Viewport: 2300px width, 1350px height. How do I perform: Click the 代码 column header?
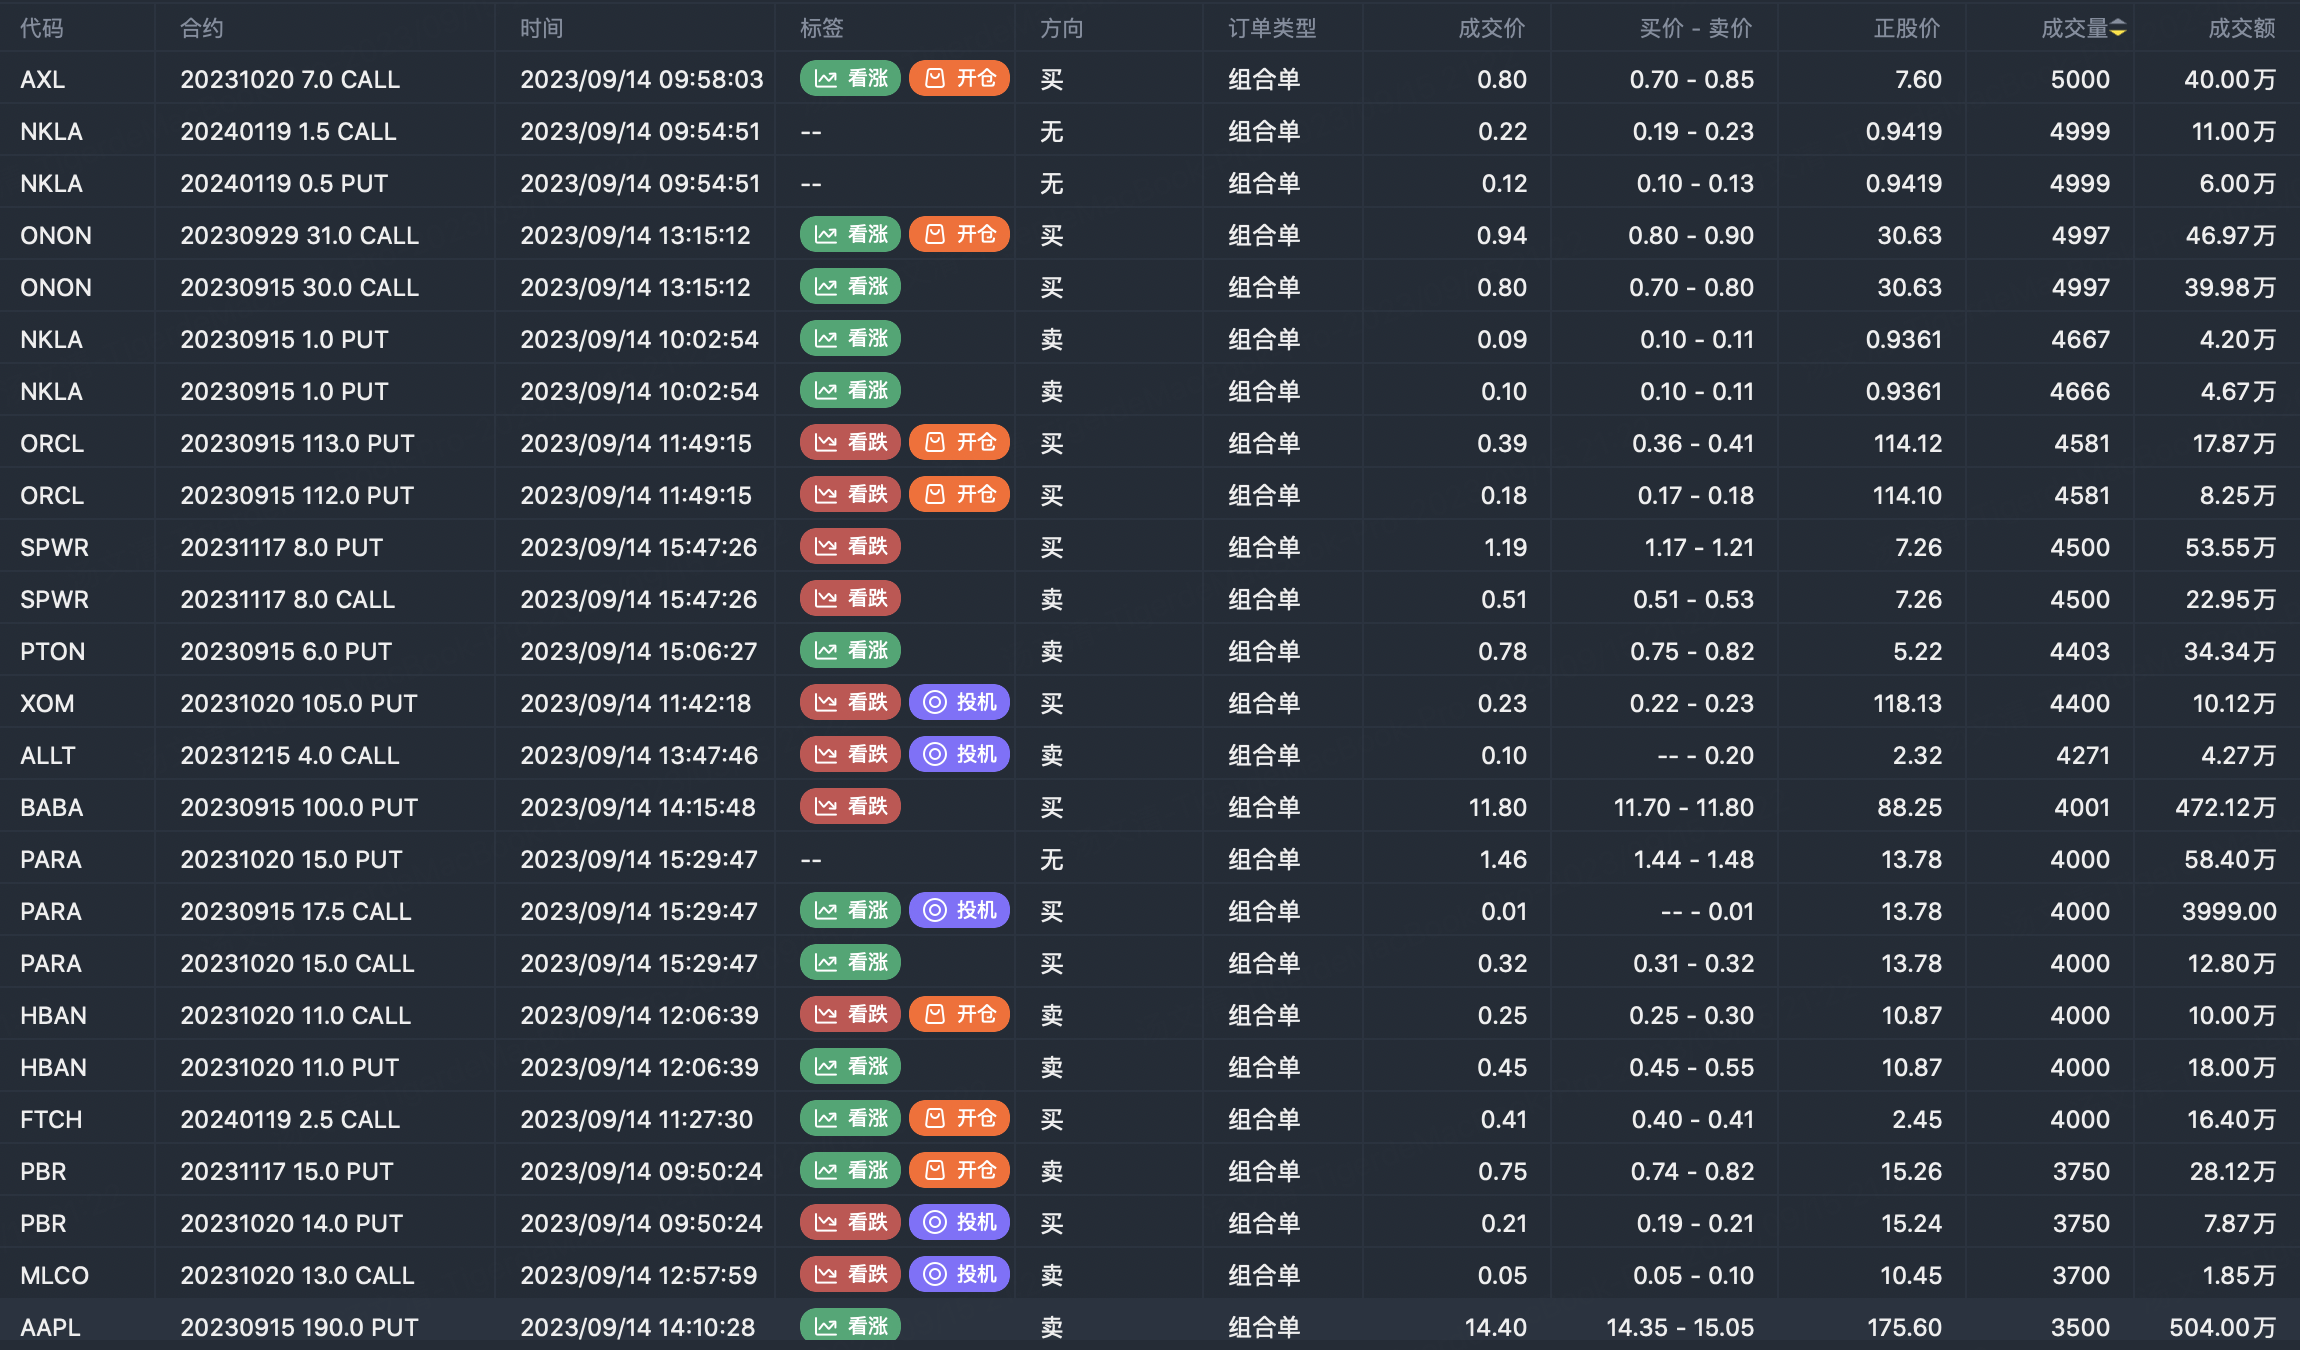click(42, 28)
